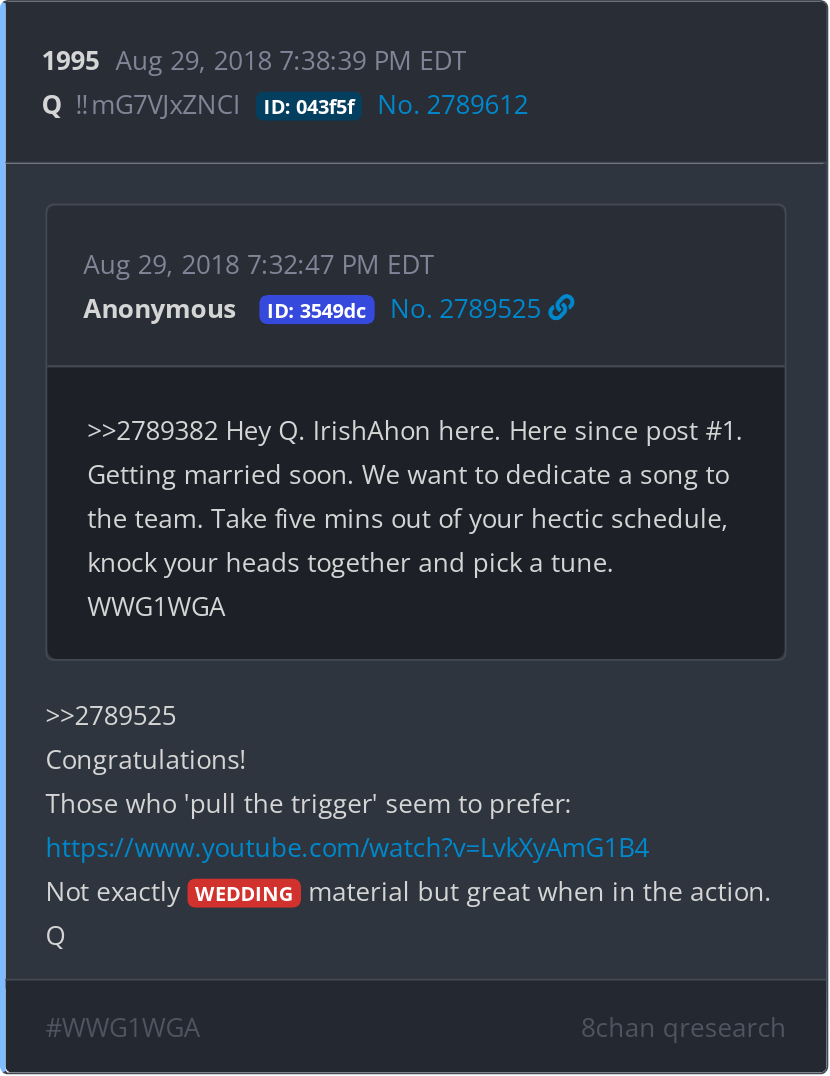This screenshot has height=1076, width=830.
Task: Open post link No. 2789612
Action: [x=453, y=105]
